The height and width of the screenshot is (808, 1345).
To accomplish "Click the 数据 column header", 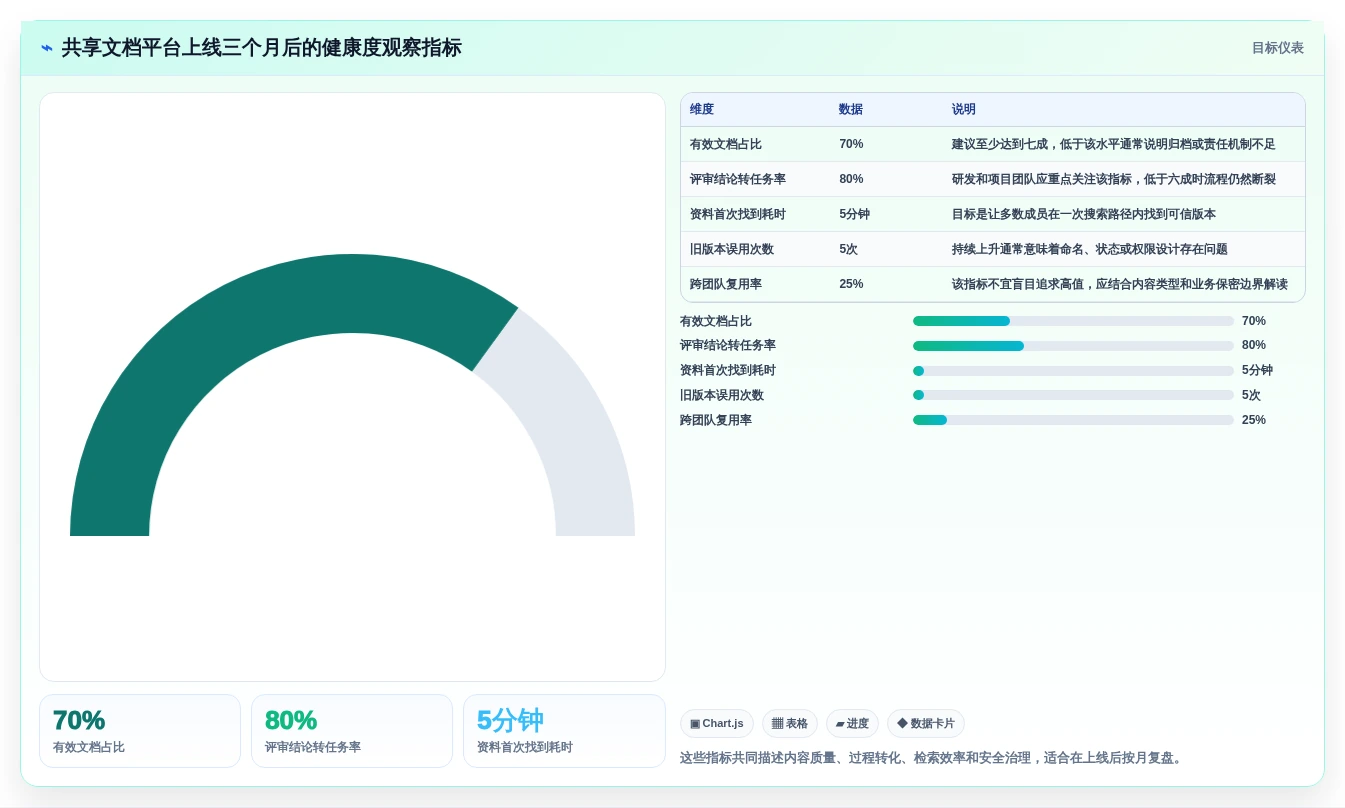I will click(x=851, y=110).
